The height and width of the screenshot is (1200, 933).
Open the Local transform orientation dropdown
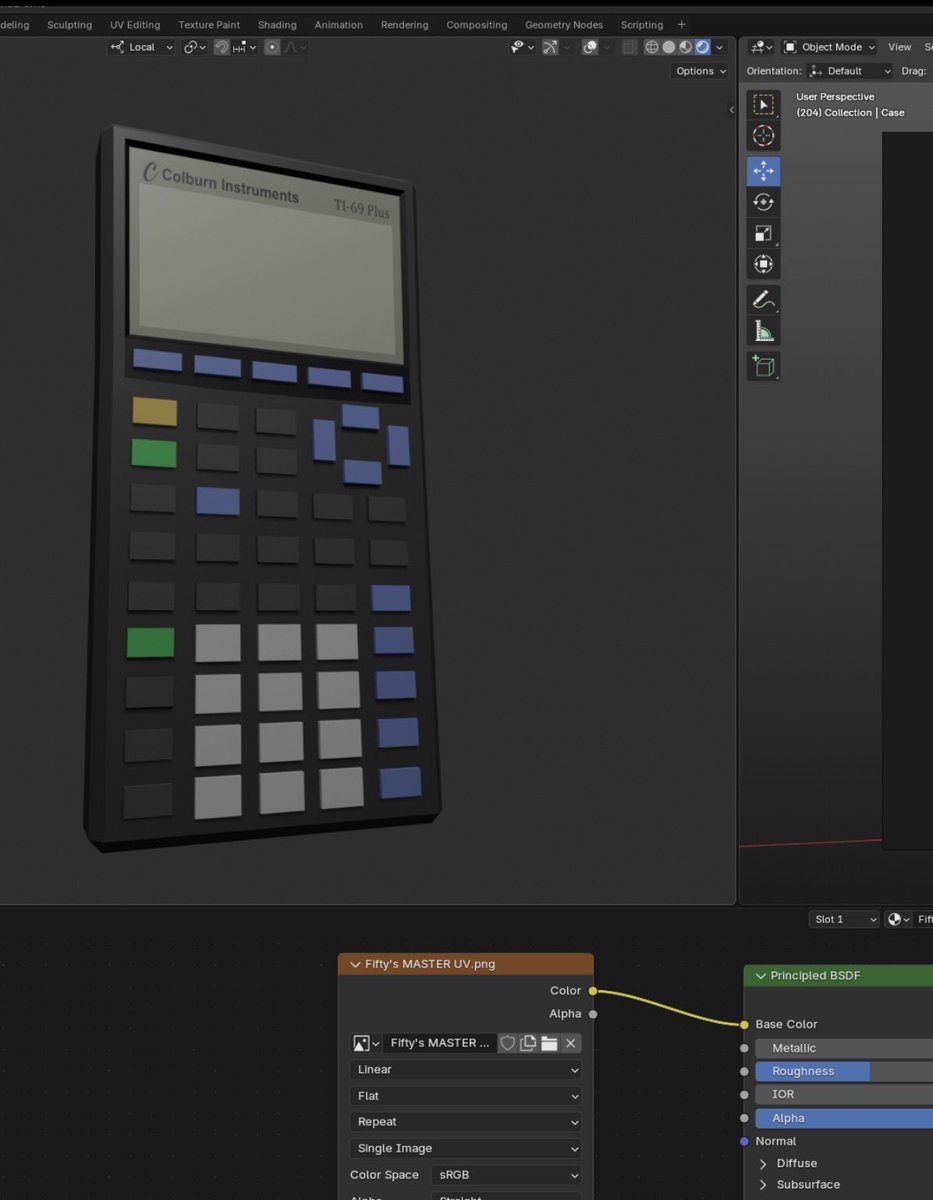tap(142, 47)
